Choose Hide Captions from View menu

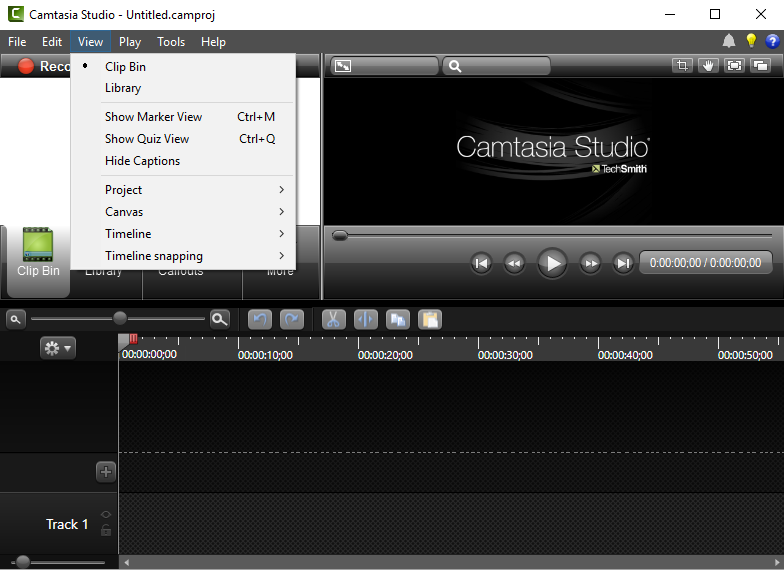[184, 161]
